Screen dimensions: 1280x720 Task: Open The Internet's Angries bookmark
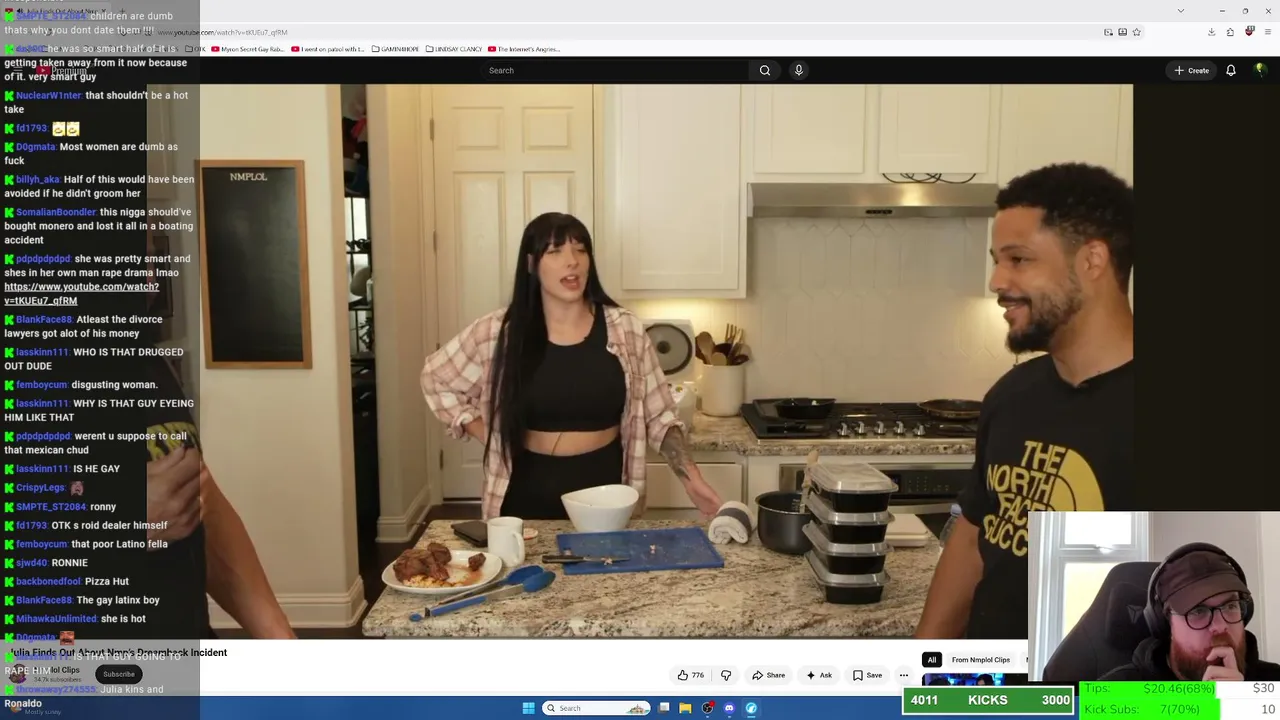pyautogui.click(x=524, y=49)
